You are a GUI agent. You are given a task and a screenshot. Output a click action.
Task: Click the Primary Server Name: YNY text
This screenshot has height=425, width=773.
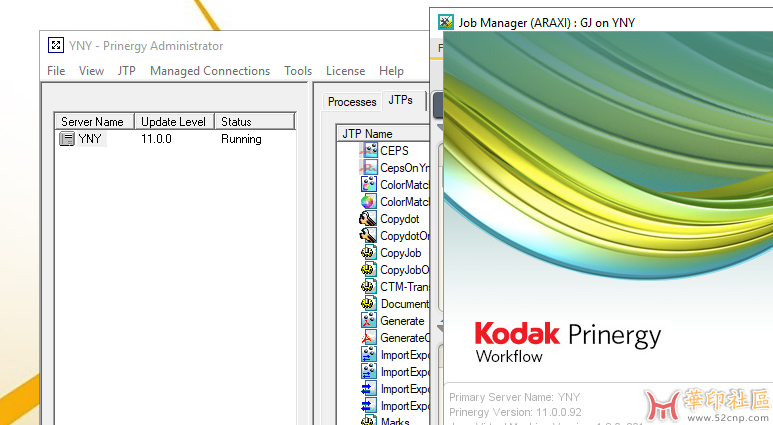click(x=515, y=397)
